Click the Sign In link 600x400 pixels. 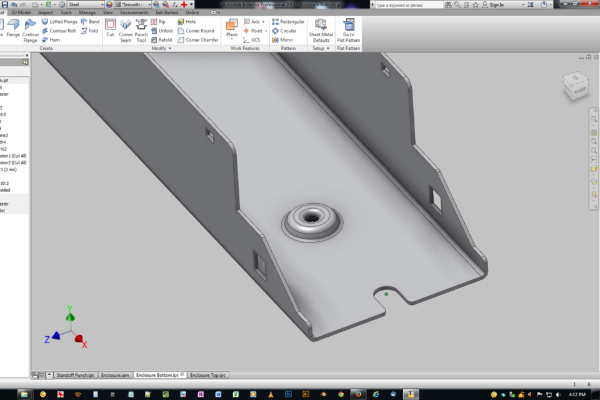point(496,4)
